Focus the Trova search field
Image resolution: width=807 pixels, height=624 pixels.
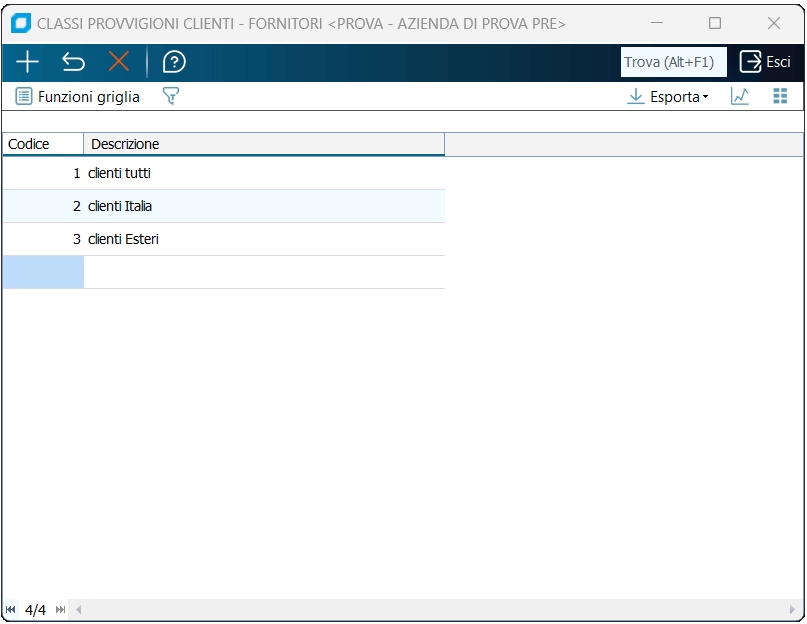(673, 62)
